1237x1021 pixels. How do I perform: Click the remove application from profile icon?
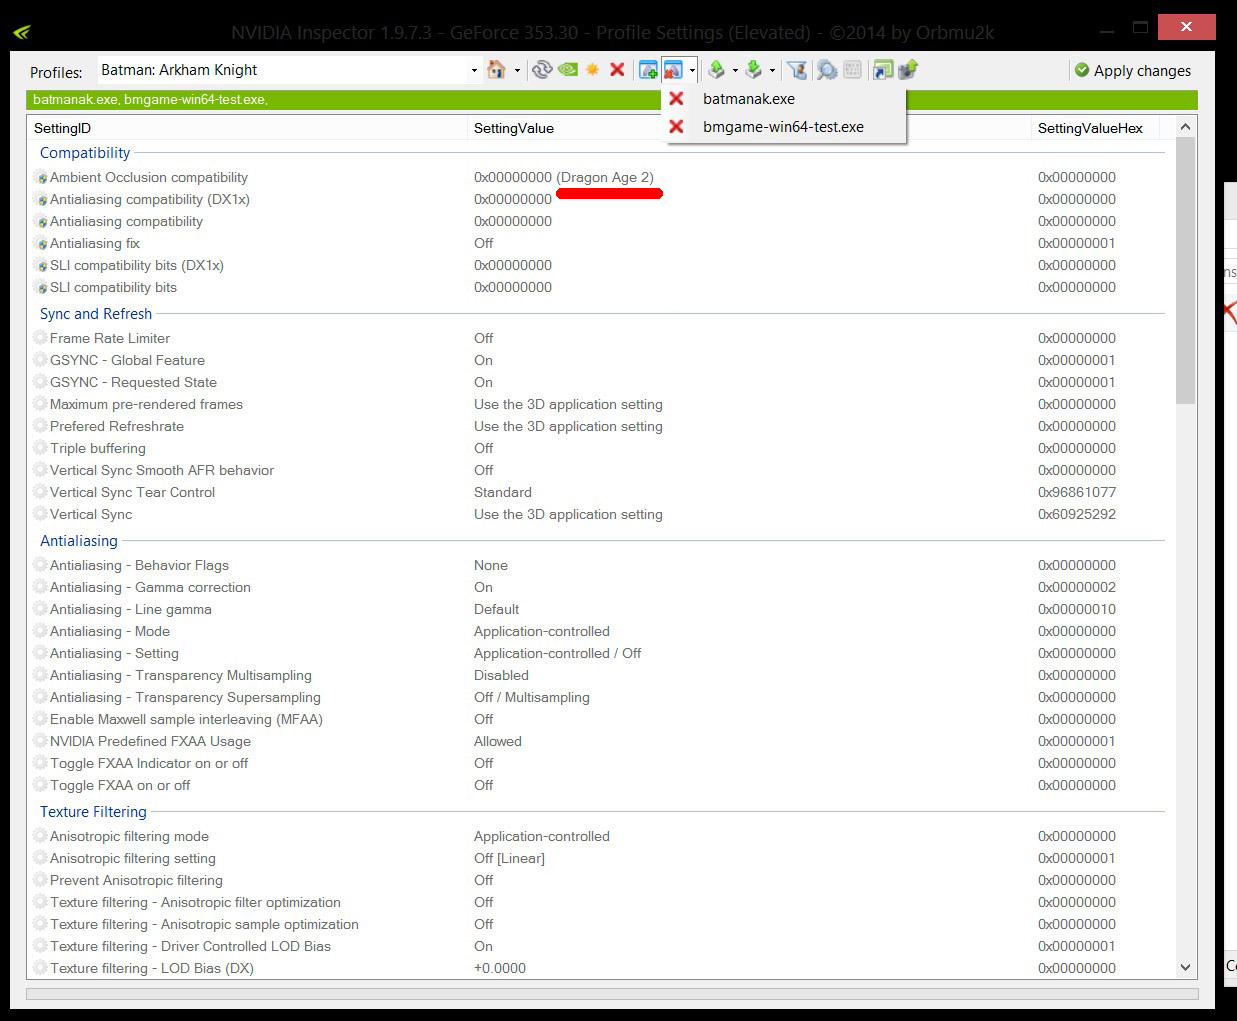coord(673,70)
